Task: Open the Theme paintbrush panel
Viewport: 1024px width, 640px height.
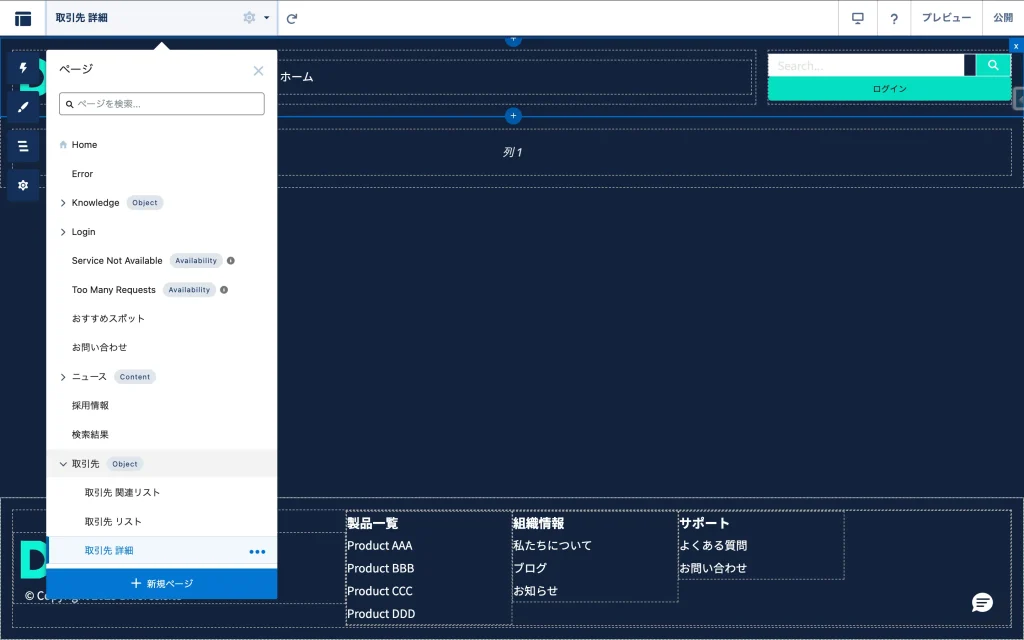Action: (x=23, y=107)
